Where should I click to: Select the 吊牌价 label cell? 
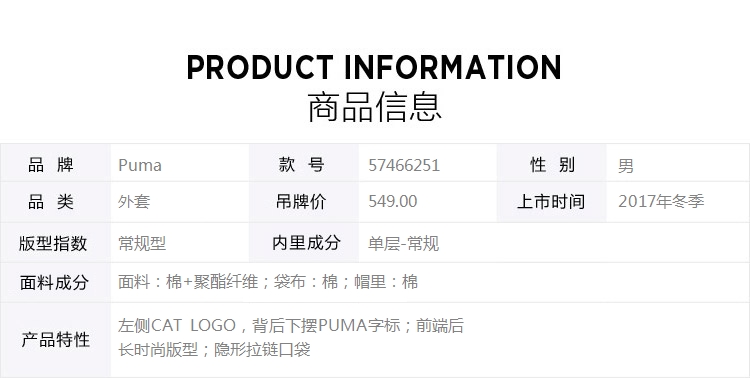304,202
